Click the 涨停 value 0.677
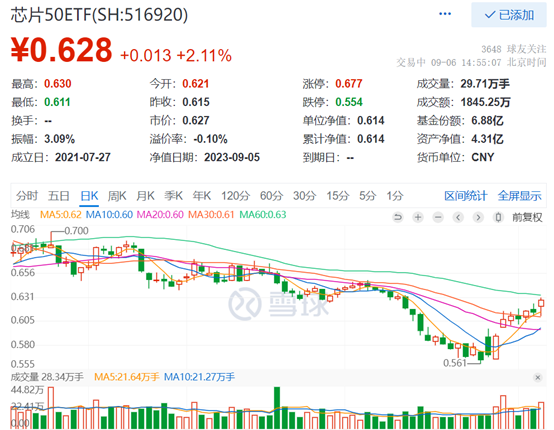554x430 pixels. (x=349, y=84)
